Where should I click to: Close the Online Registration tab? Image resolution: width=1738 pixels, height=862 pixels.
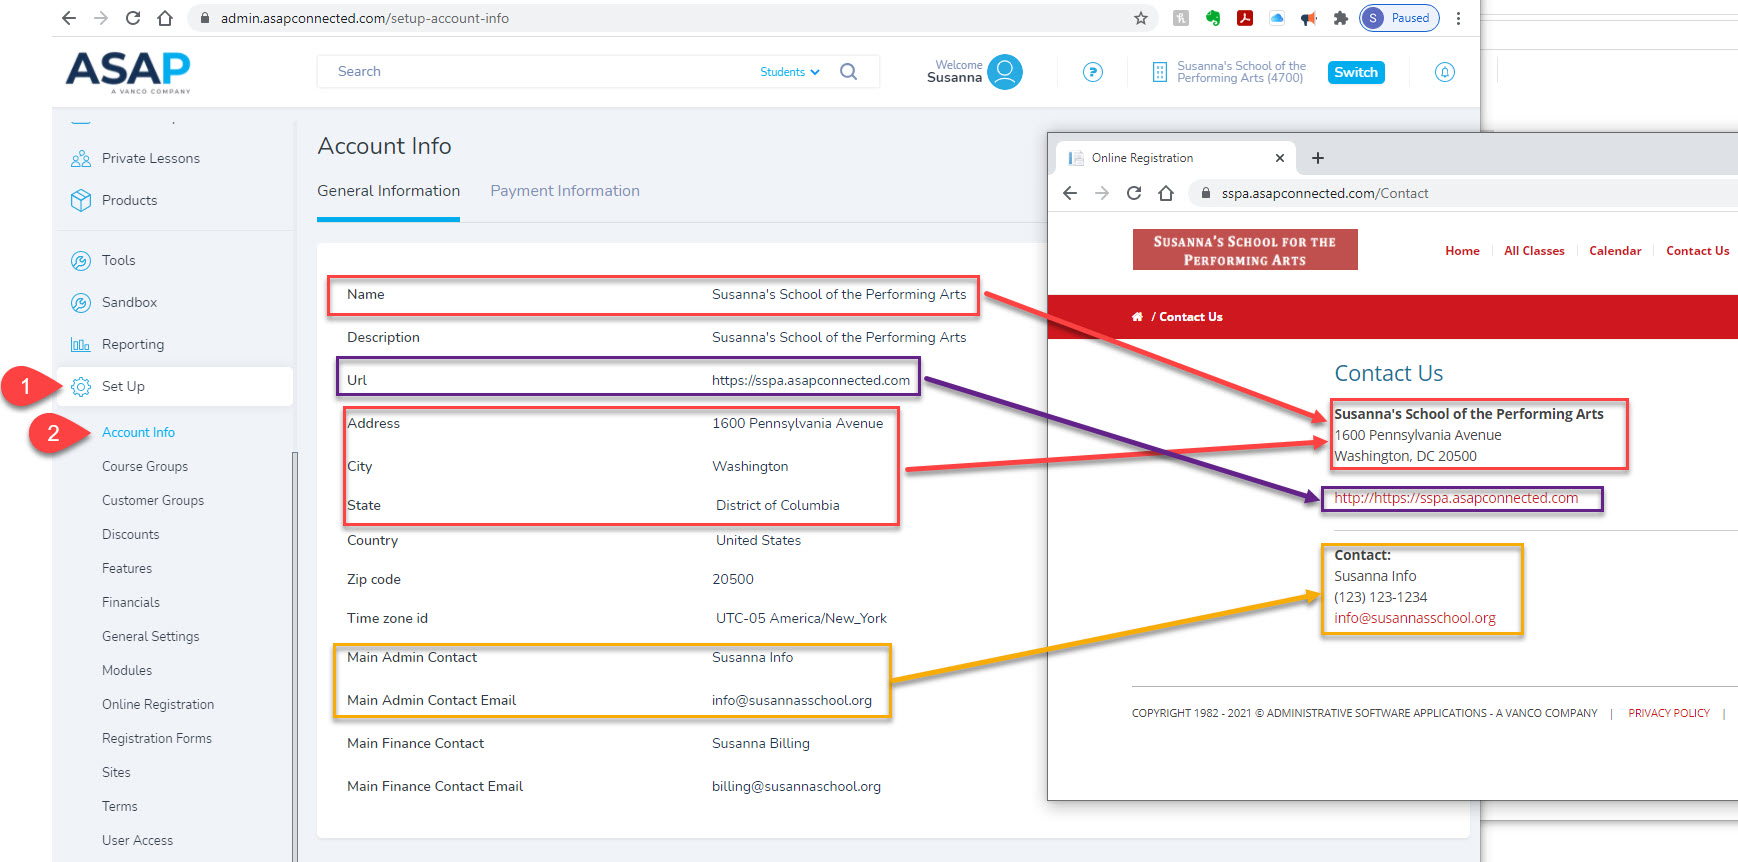click(x=1280, y=158)
